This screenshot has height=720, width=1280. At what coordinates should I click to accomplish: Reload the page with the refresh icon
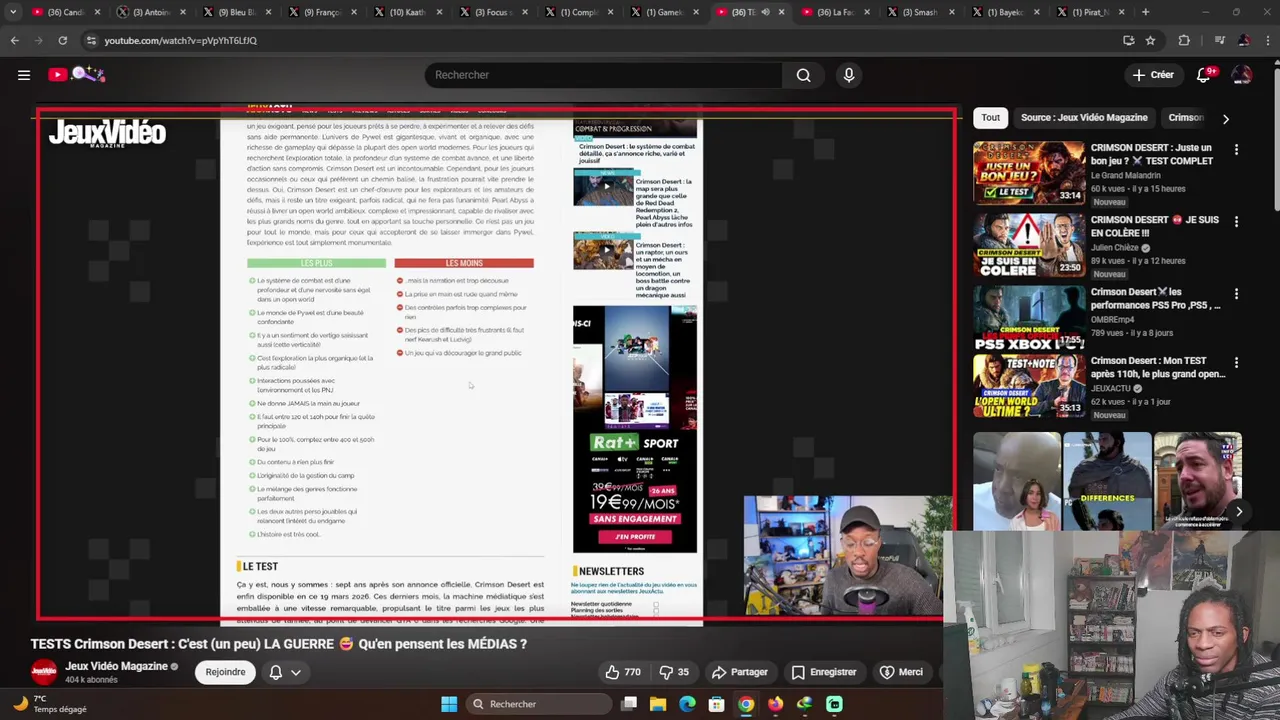point(62,40)
